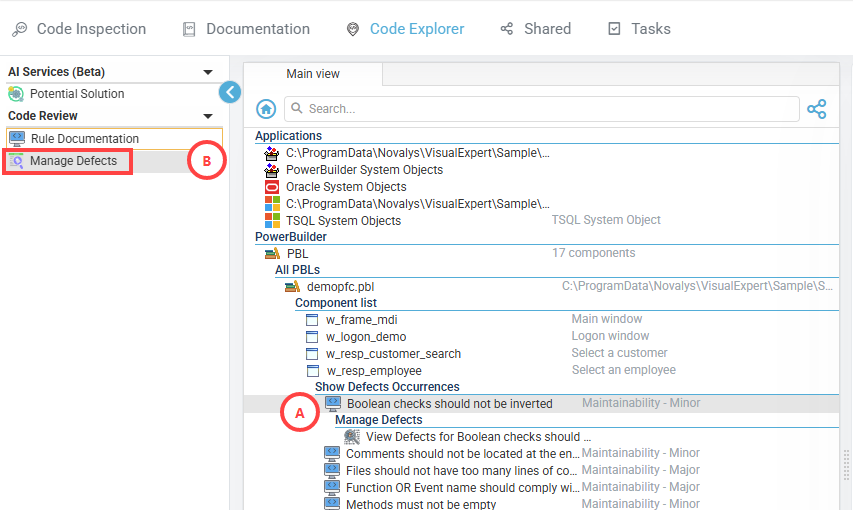Select w_logon_demo component
This screenshot has height=510, width=853.
pyautogui.click(x=366, y=337)
